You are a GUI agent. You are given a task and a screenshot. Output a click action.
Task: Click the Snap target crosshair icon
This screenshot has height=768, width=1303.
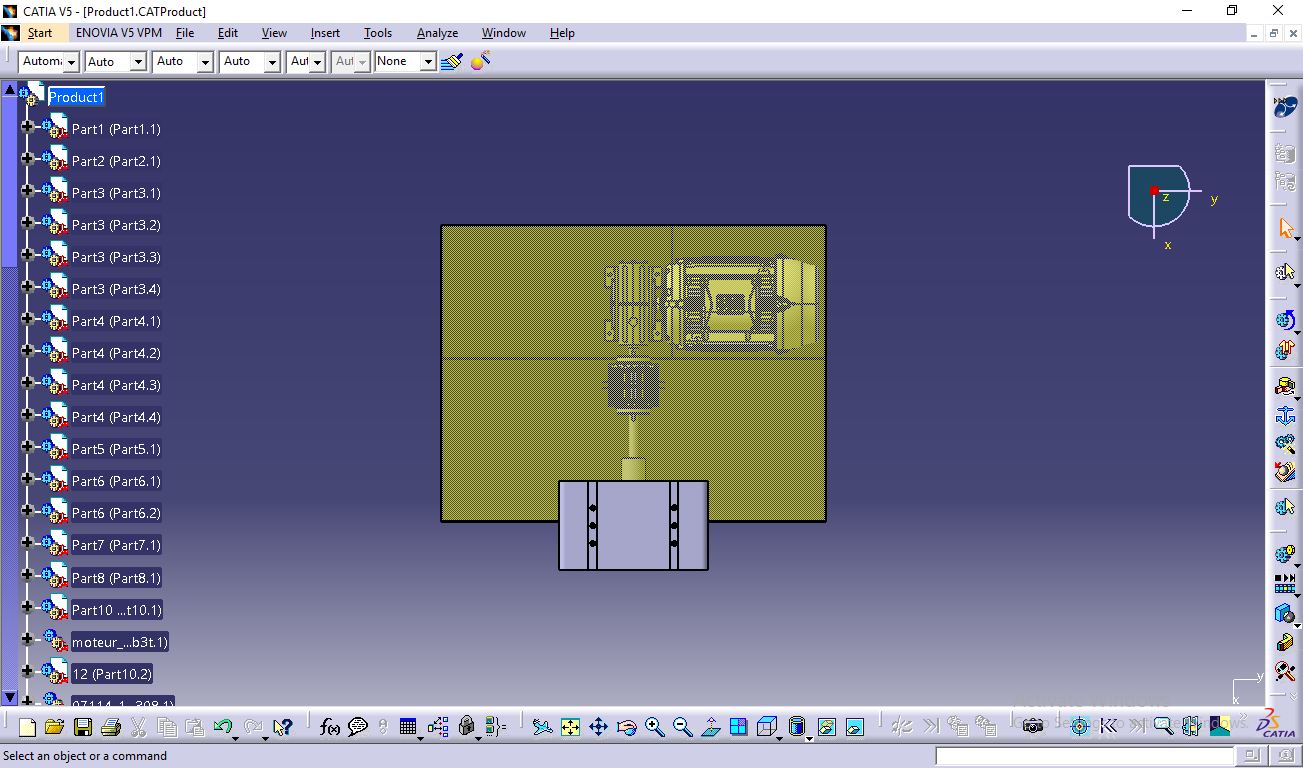point(1079,726)
